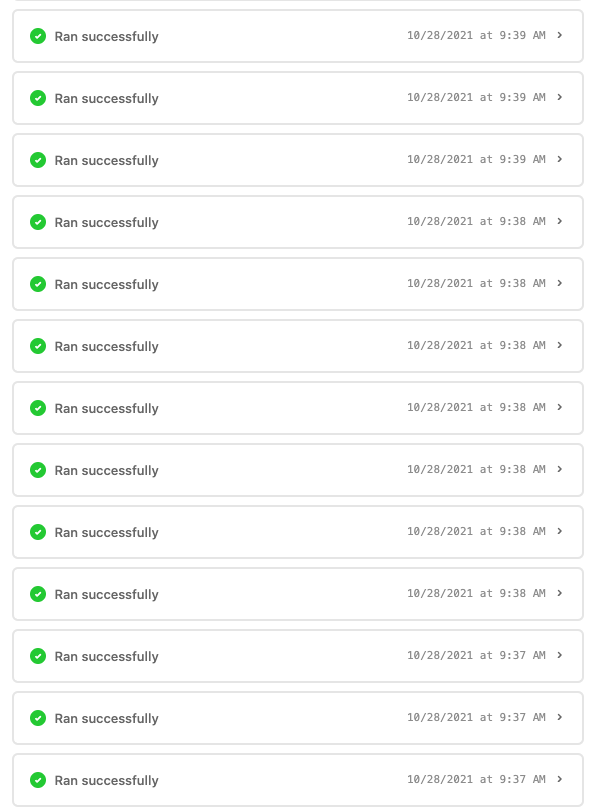591x811 pixels.
Task: Expand chevron of the last 9:38 AM run
Action: tap(559, 593)
